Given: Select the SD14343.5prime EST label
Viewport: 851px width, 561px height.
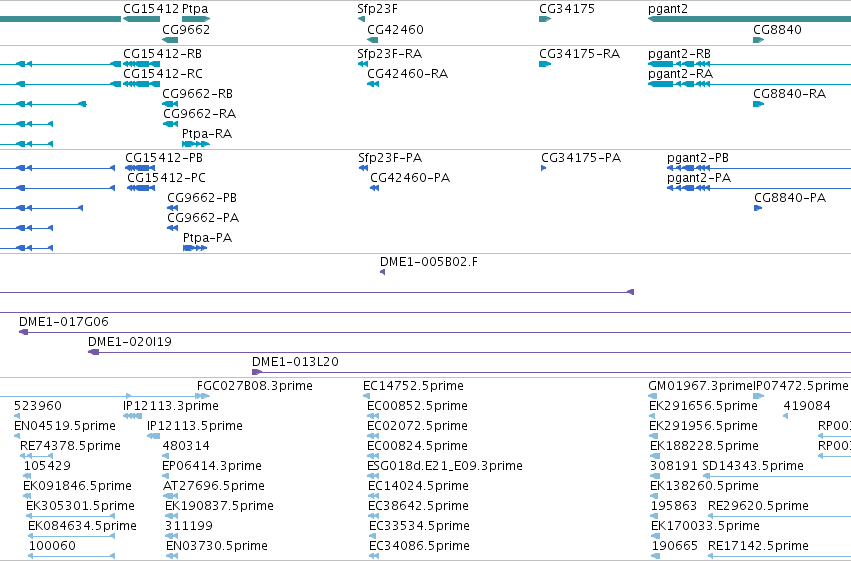Looking at the screenshot, I should 753,466.
